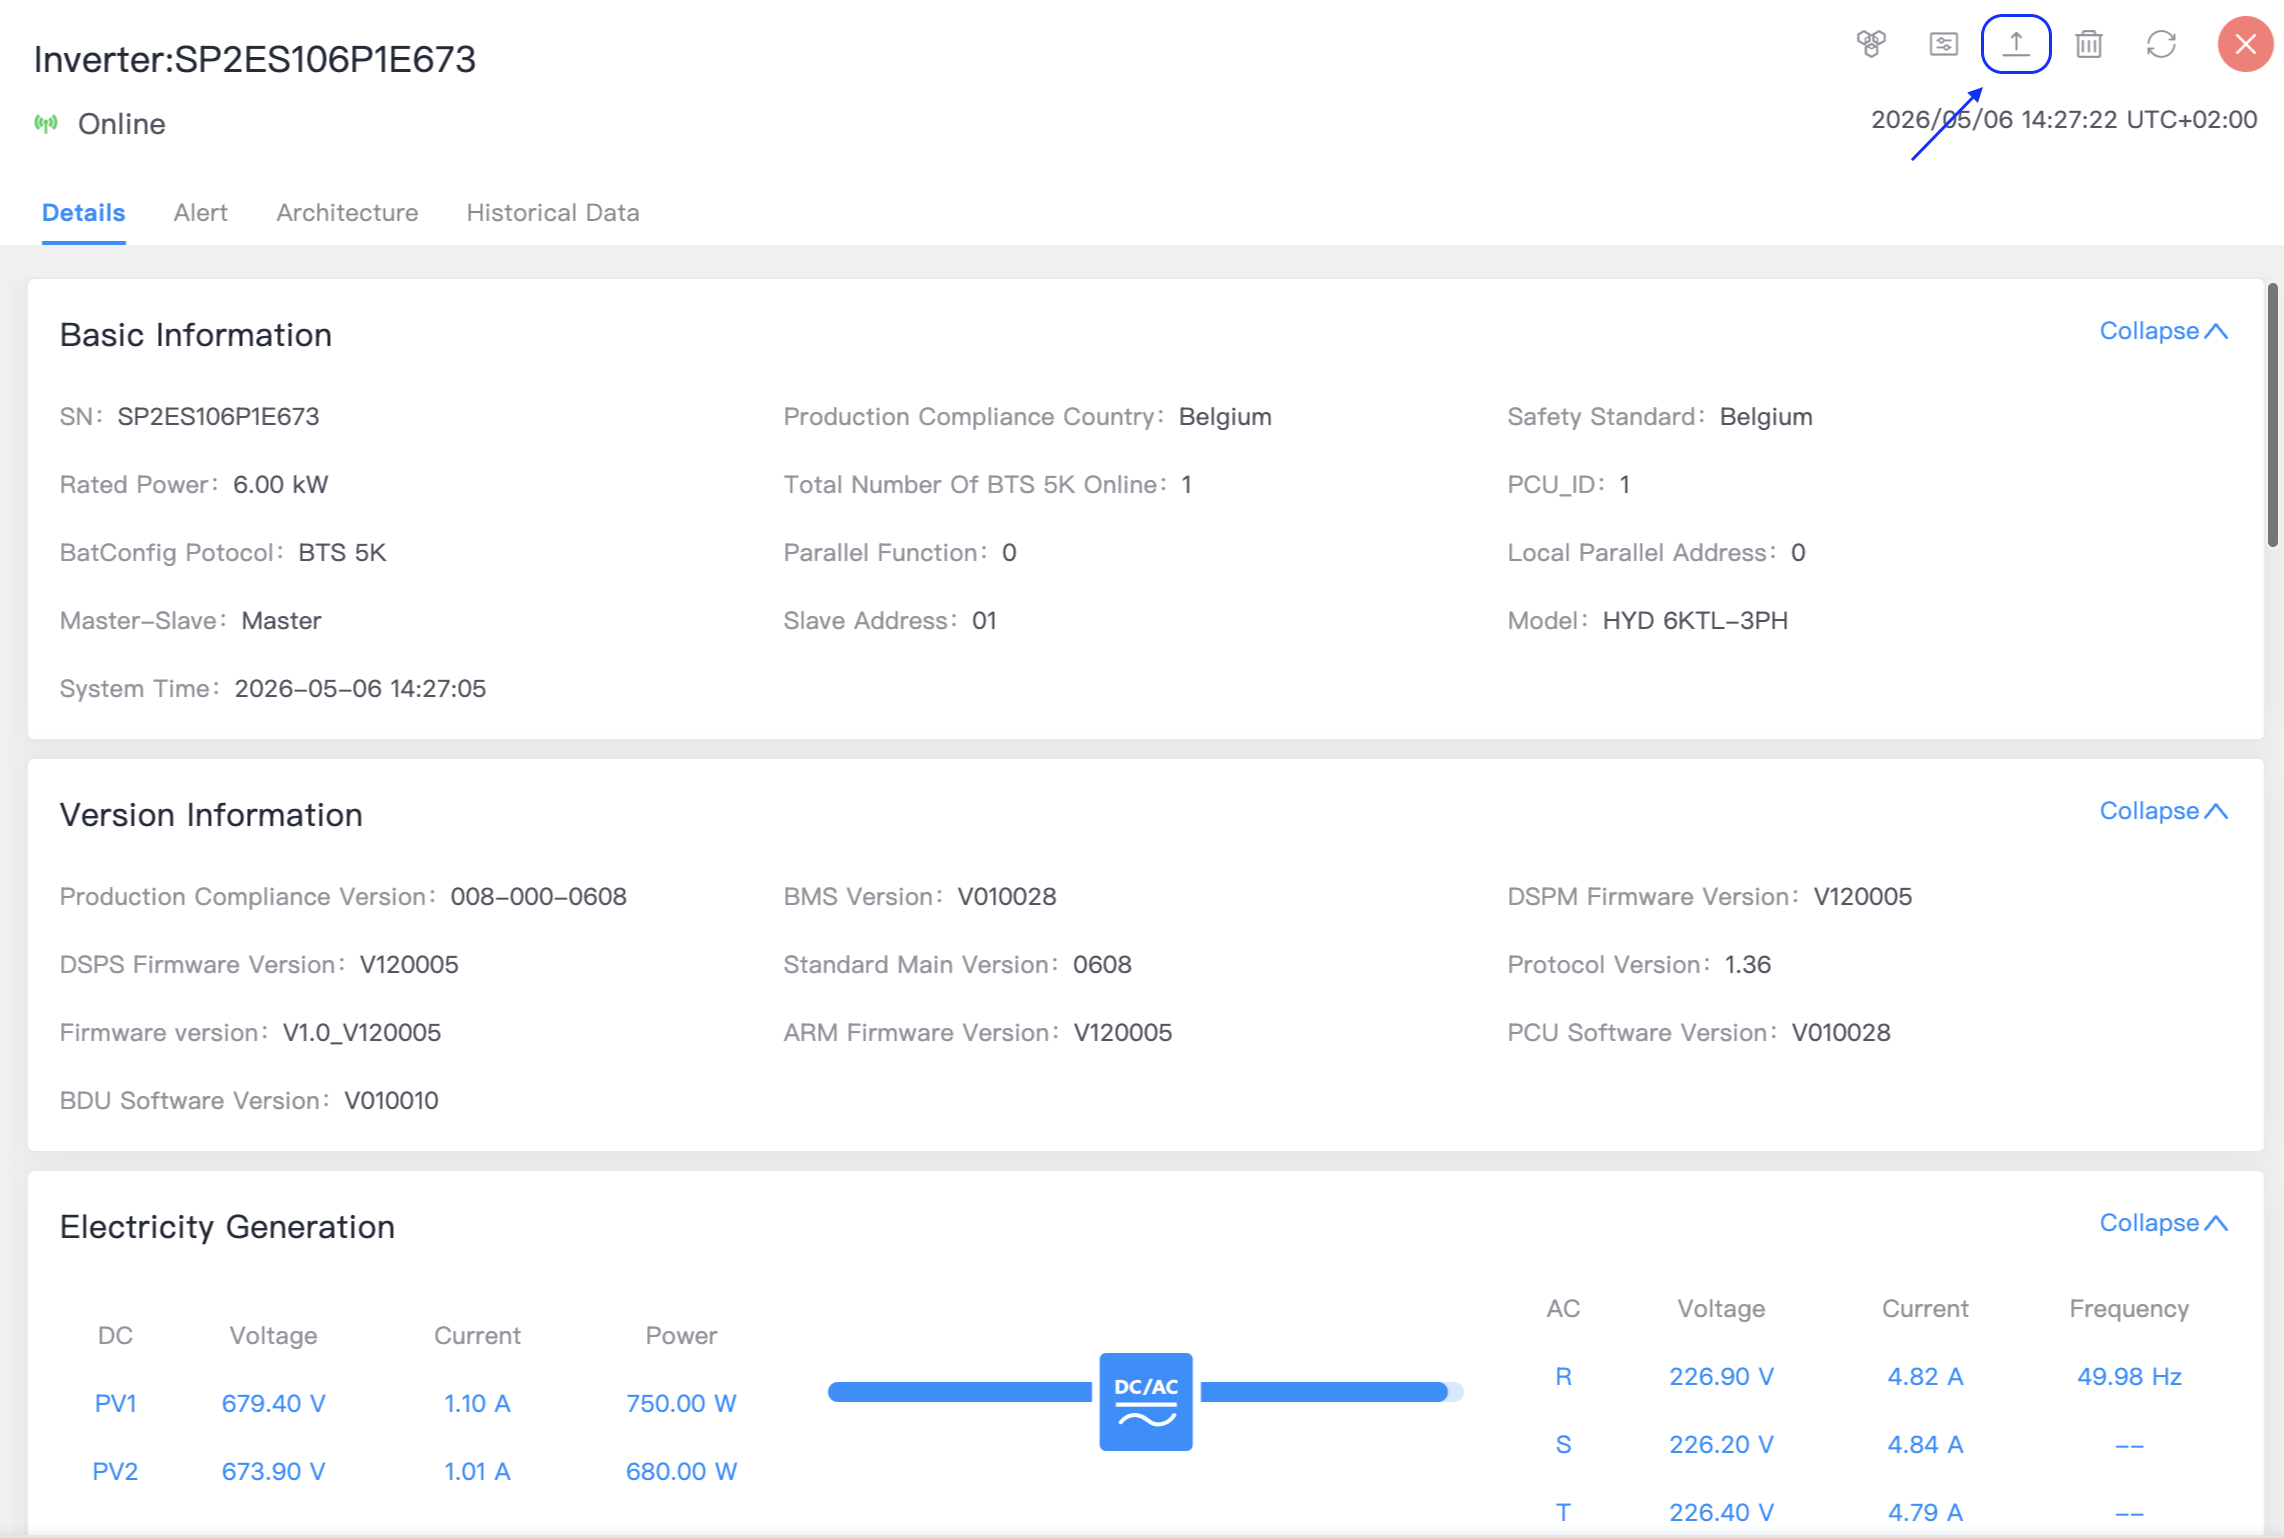Click the PV2 row label
2284x1538 pixels.
115,1471
